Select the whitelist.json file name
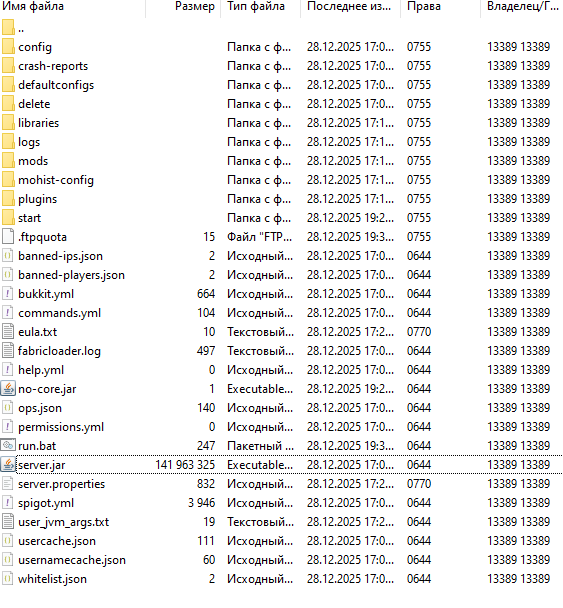The height and width of the screenshot is (608, 563). [x=52, y=579]
